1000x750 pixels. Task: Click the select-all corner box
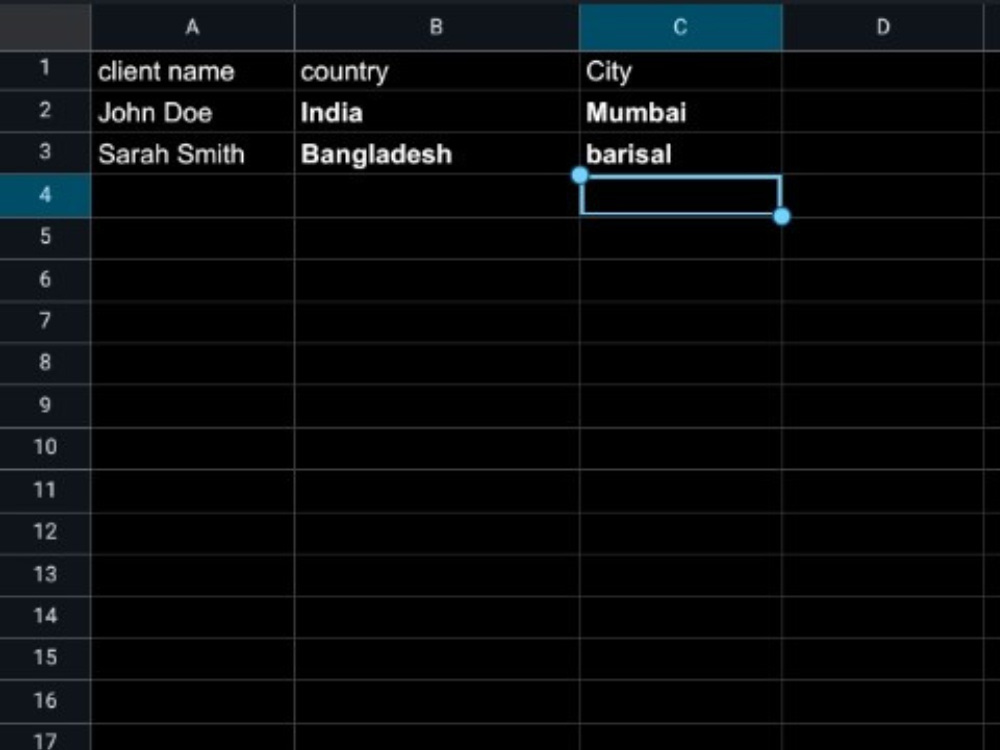click(x=45, y=27)
